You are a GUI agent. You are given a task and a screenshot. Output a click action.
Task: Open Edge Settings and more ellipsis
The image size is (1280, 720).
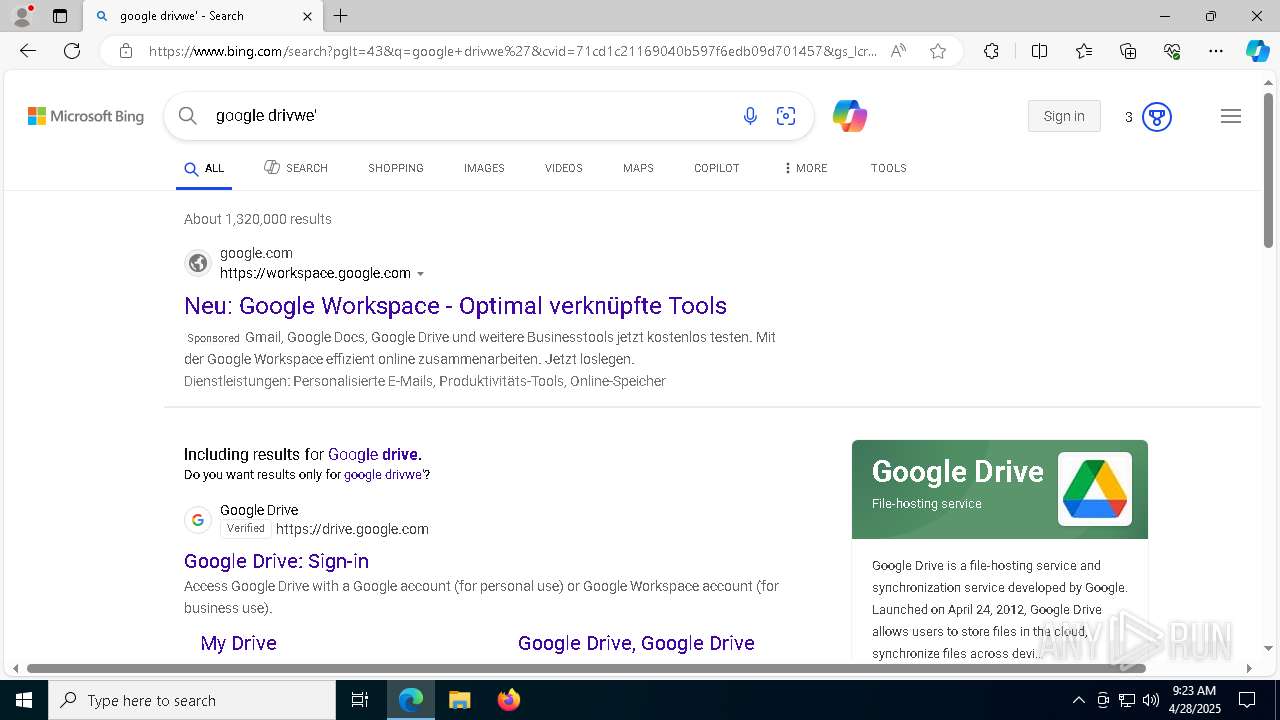pyautogui.click(x=1216, y=51)
